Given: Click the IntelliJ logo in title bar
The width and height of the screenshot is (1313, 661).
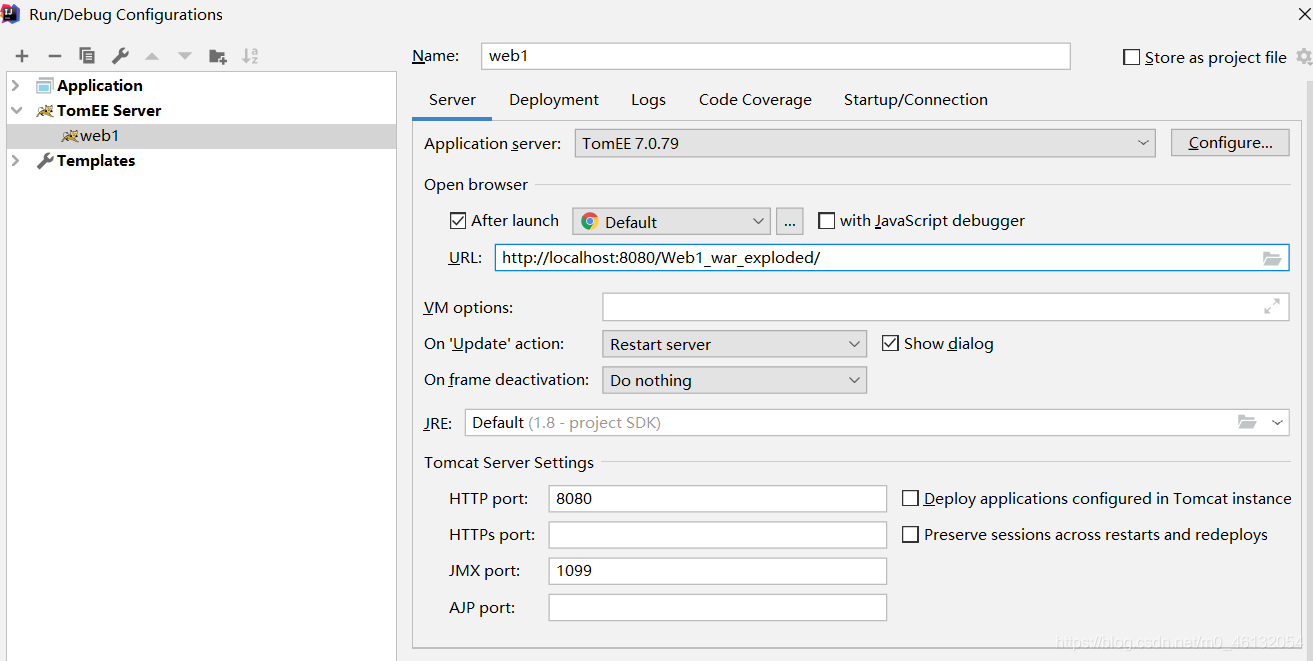Looking at the screenshot, I should click(11, 14).
